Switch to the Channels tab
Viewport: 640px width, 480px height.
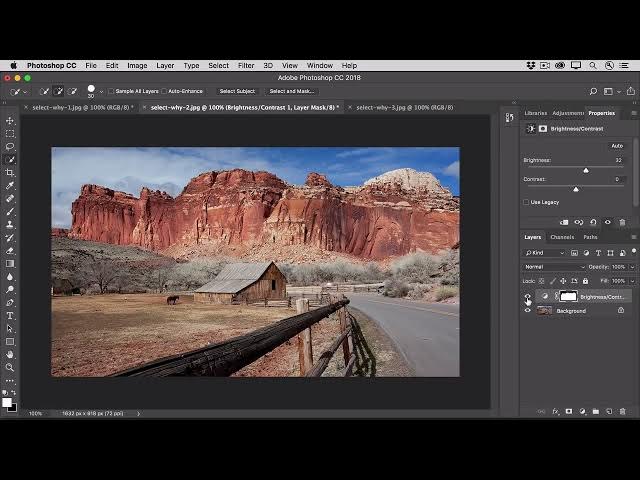[x=562, y=237]
